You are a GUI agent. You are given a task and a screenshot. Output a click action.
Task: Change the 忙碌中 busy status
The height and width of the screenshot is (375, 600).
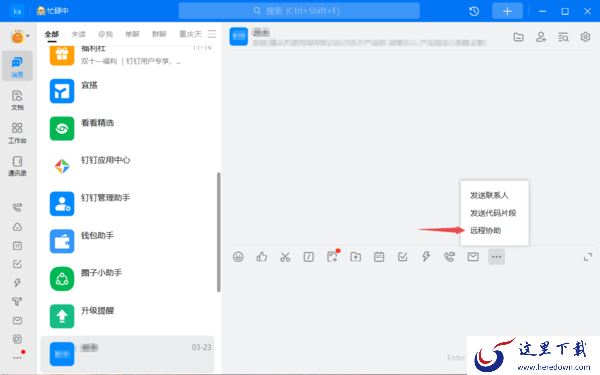point(52,11)
